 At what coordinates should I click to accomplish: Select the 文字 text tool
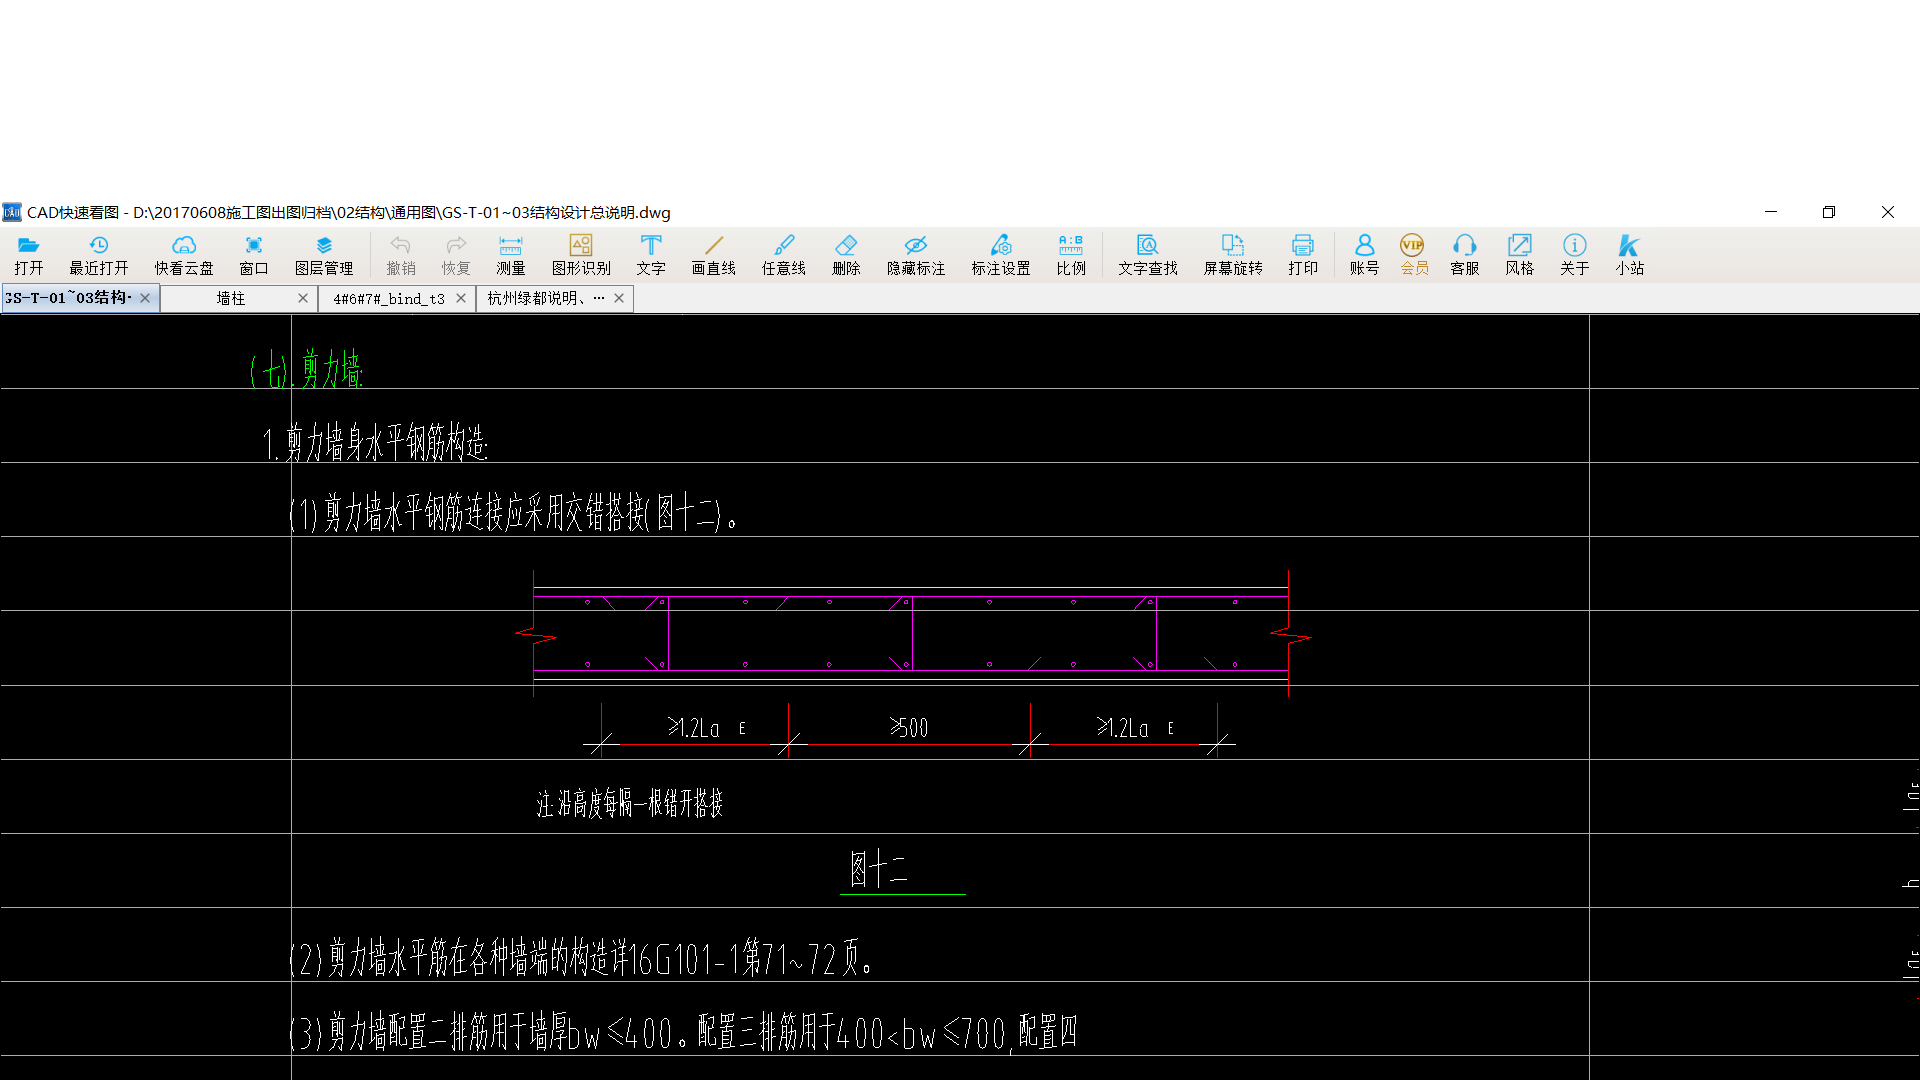pyautogui.click(x=650, y=254)
